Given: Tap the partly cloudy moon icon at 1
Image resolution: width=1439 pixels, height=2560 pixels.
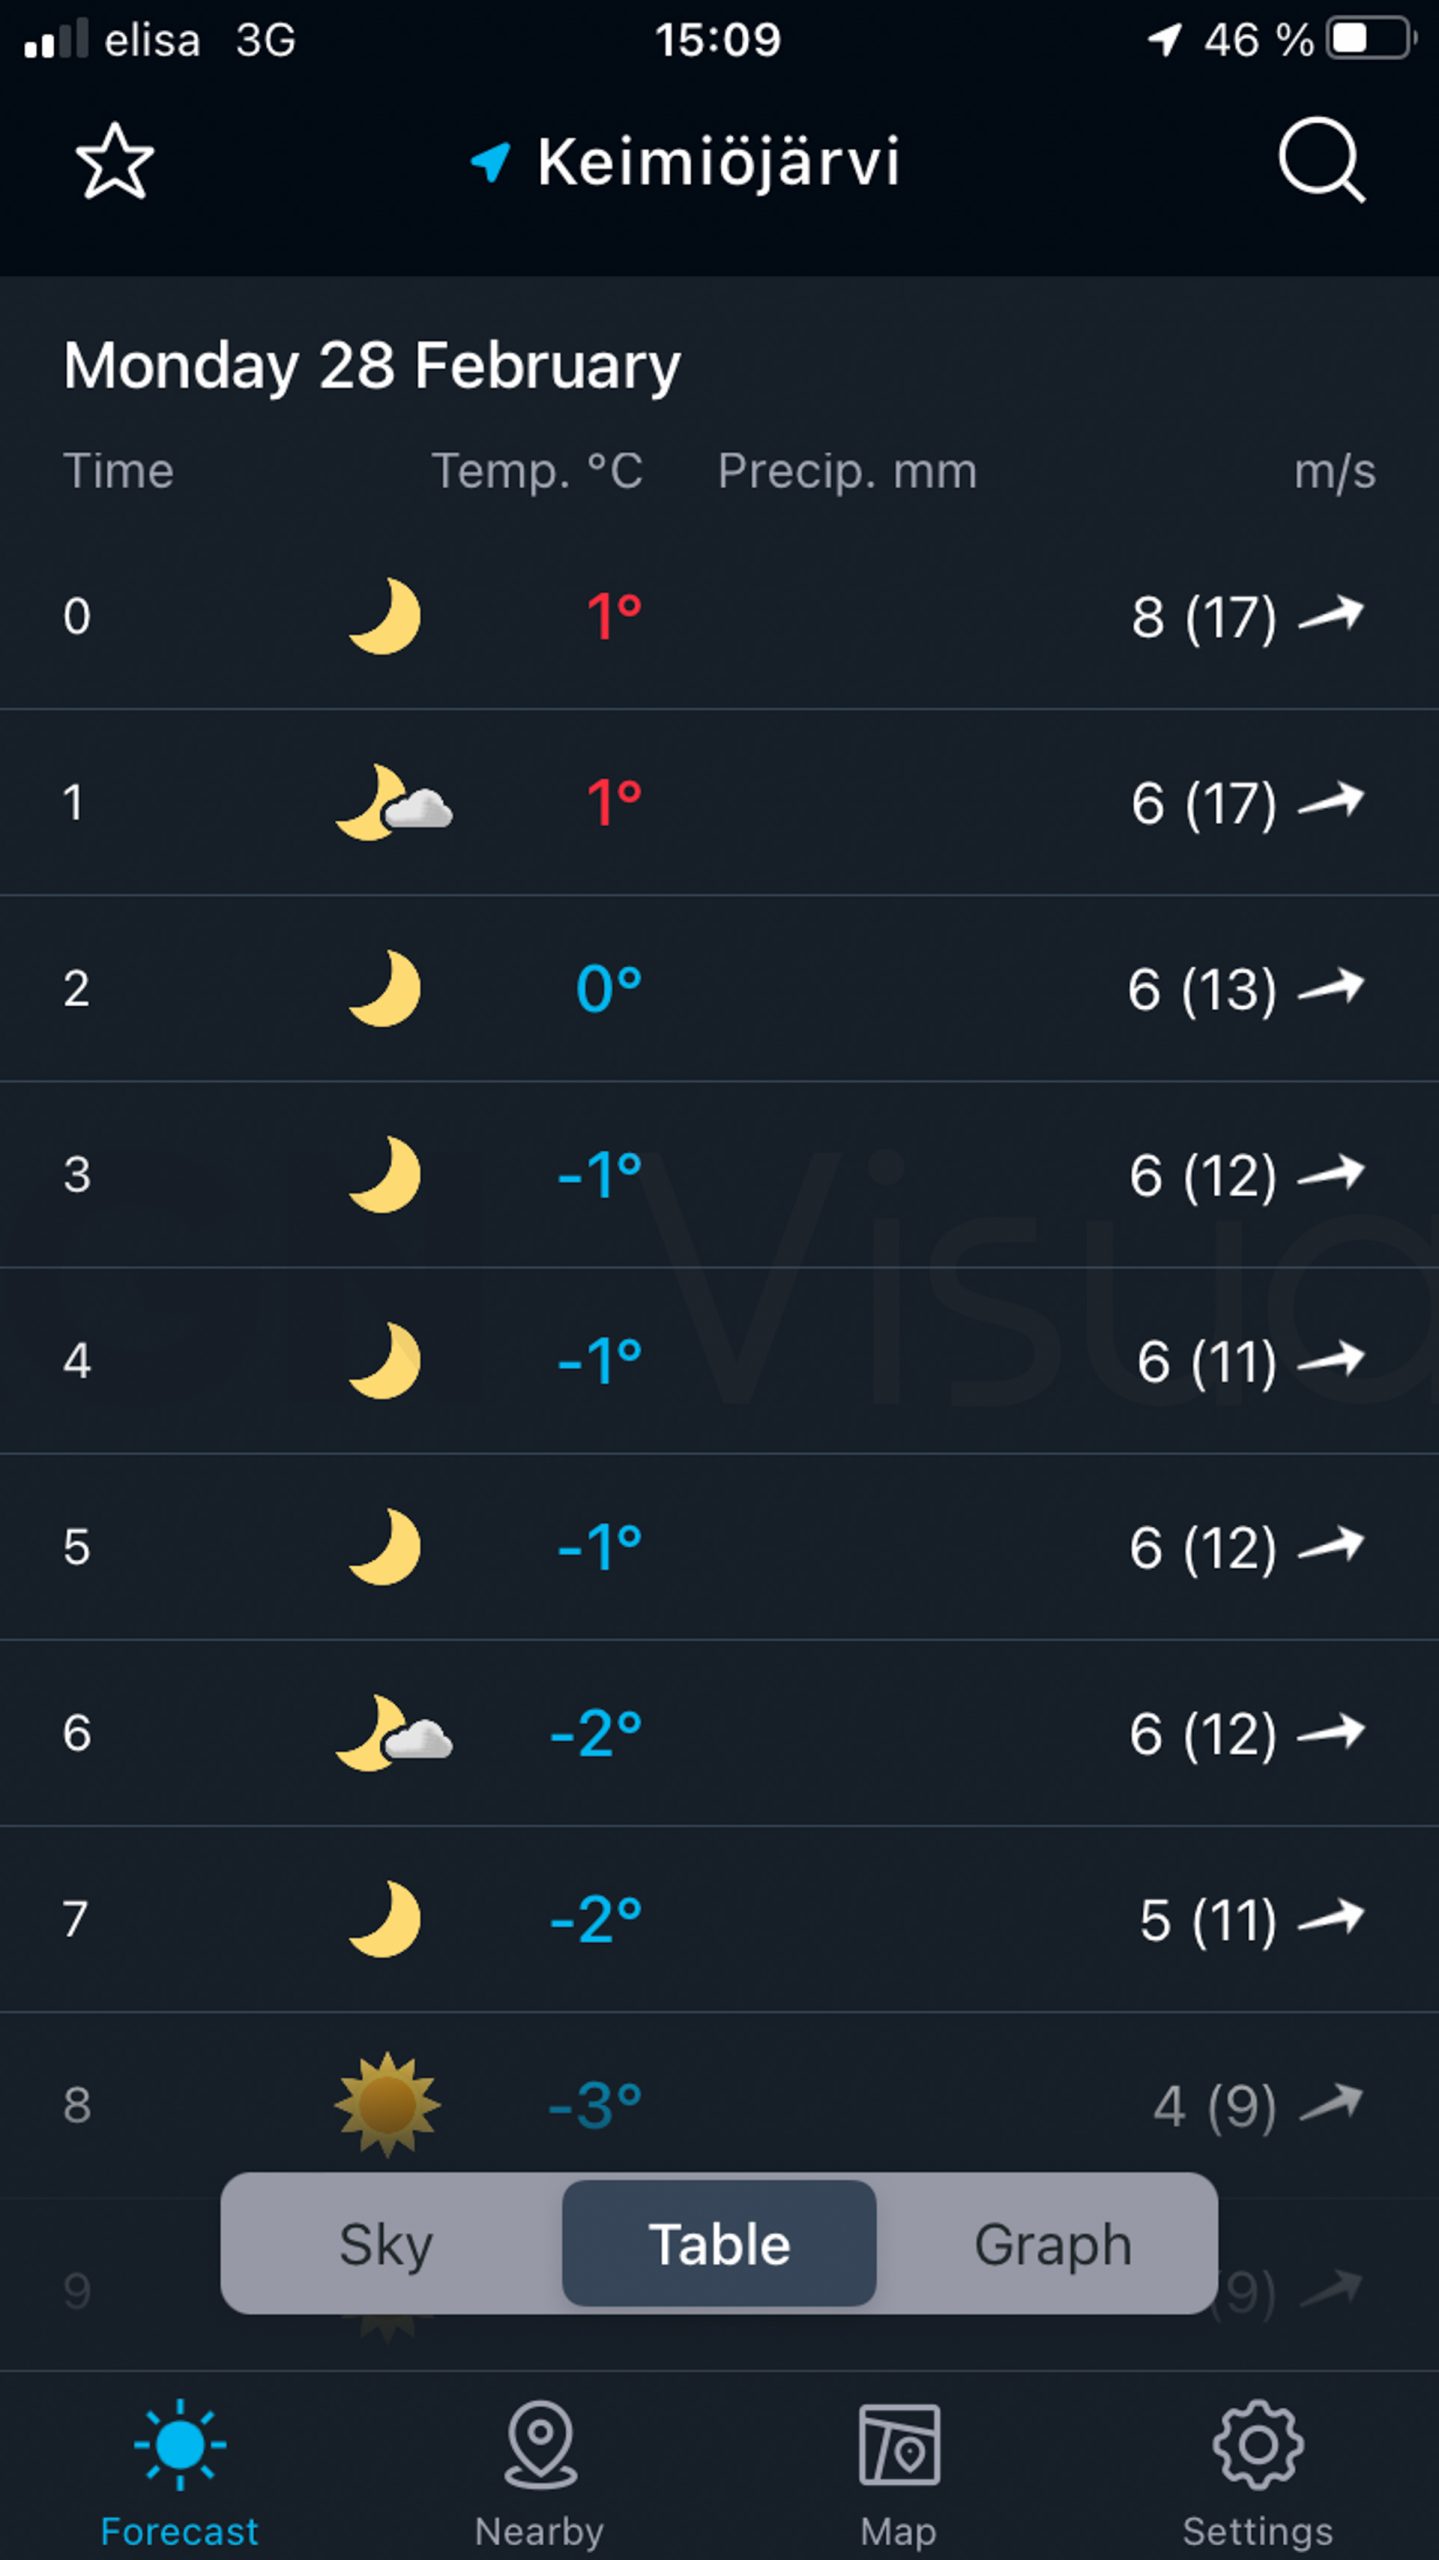Looking at the screenshot, I should click(392, 803).
